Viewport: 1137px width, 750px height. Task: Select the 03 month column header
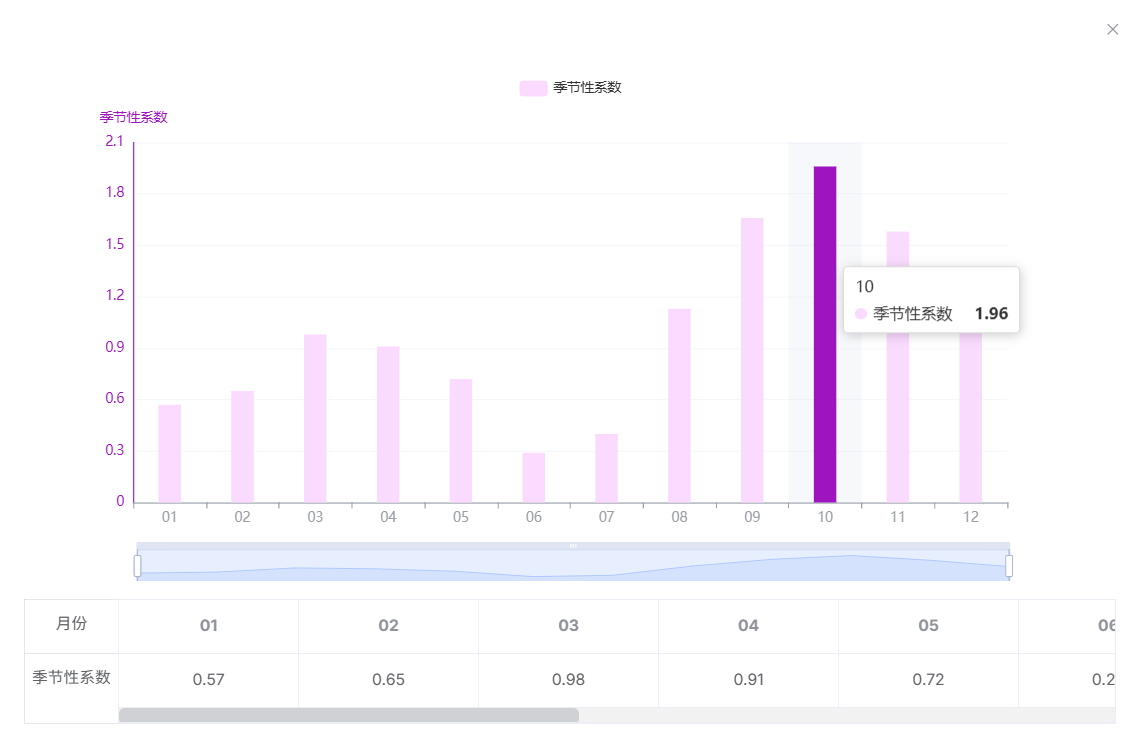[568, 626]
